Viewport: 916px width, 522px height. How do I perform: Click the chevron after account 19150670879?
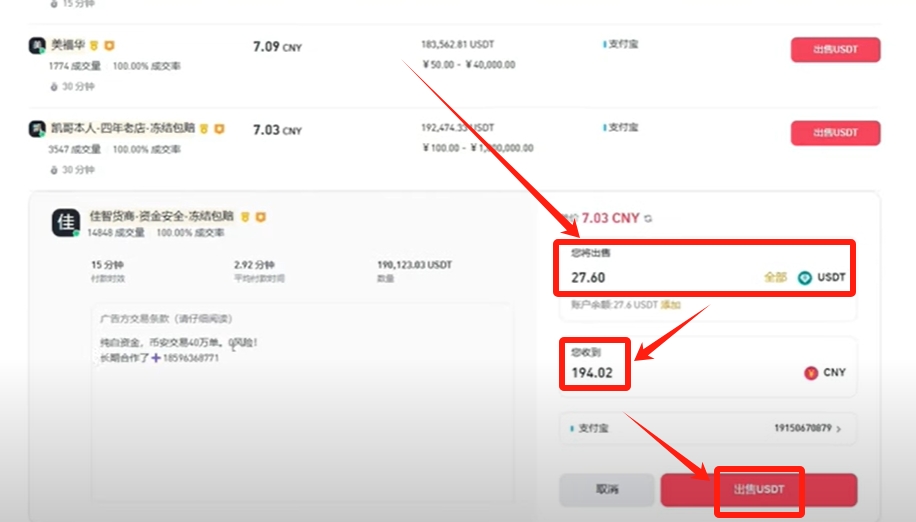click(x=839, y=430)
